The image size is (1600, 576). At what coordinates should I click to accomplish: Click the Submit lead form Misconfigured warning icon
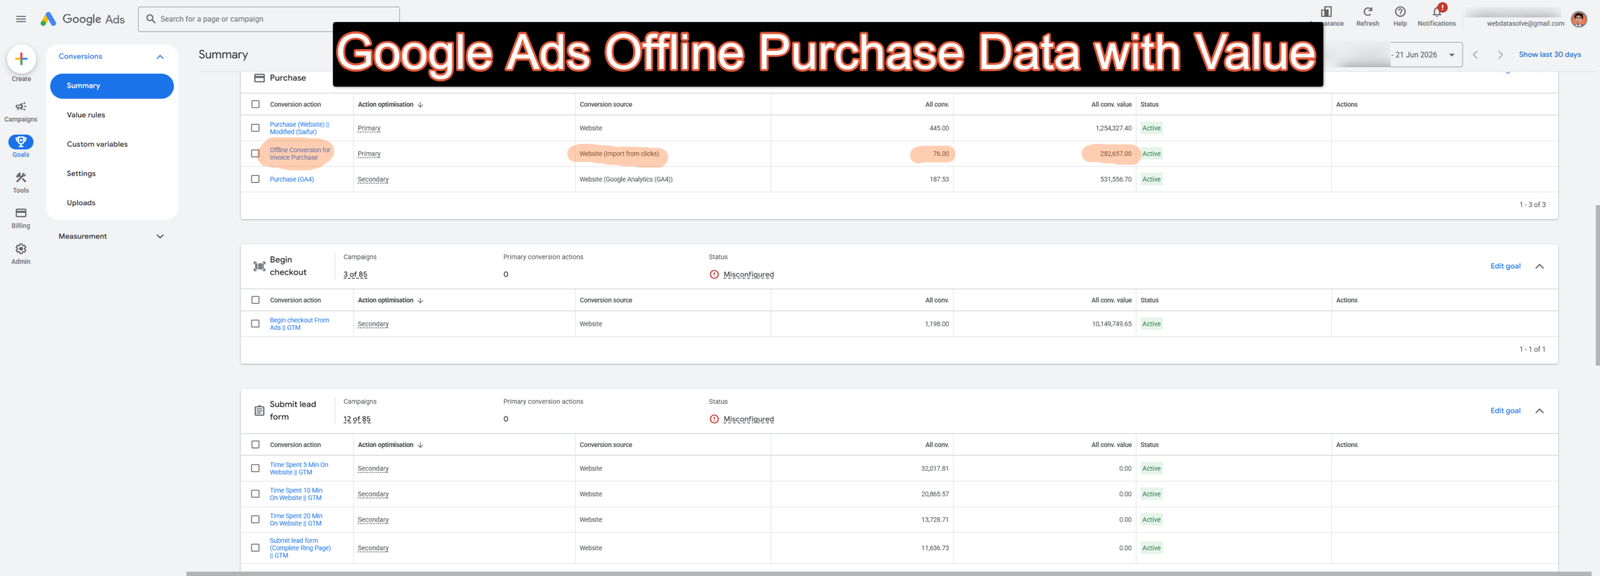point(714,419)
